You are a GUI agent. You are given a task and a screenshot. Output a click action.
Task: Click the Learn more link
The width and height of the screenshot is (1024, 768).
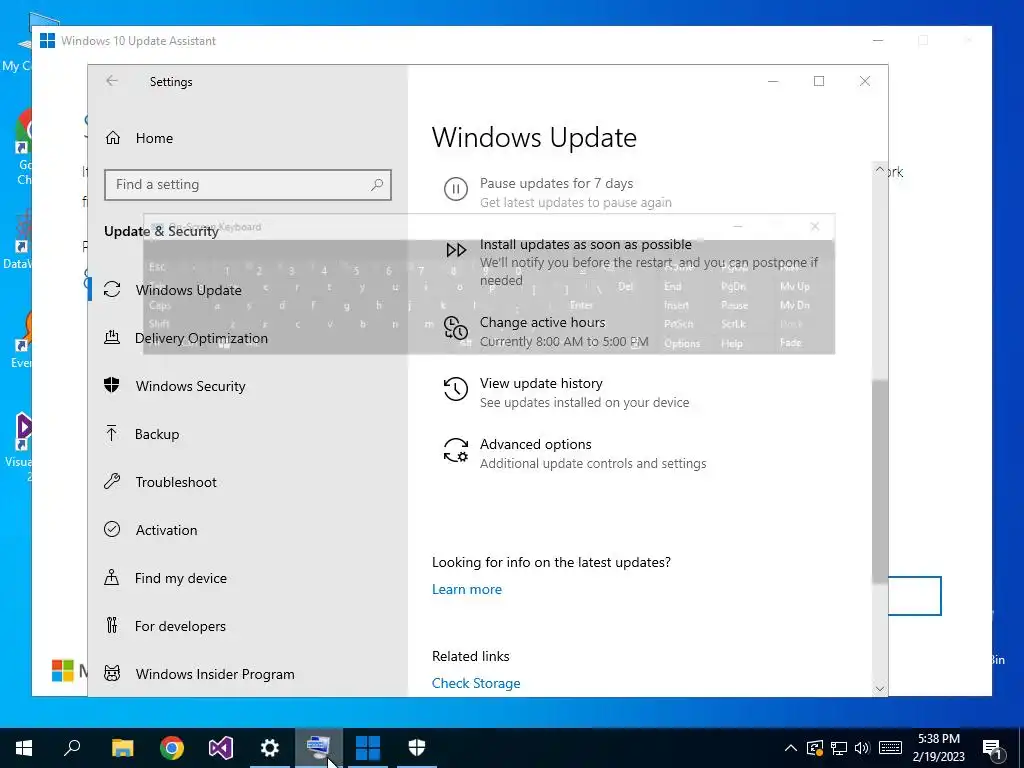467,589
